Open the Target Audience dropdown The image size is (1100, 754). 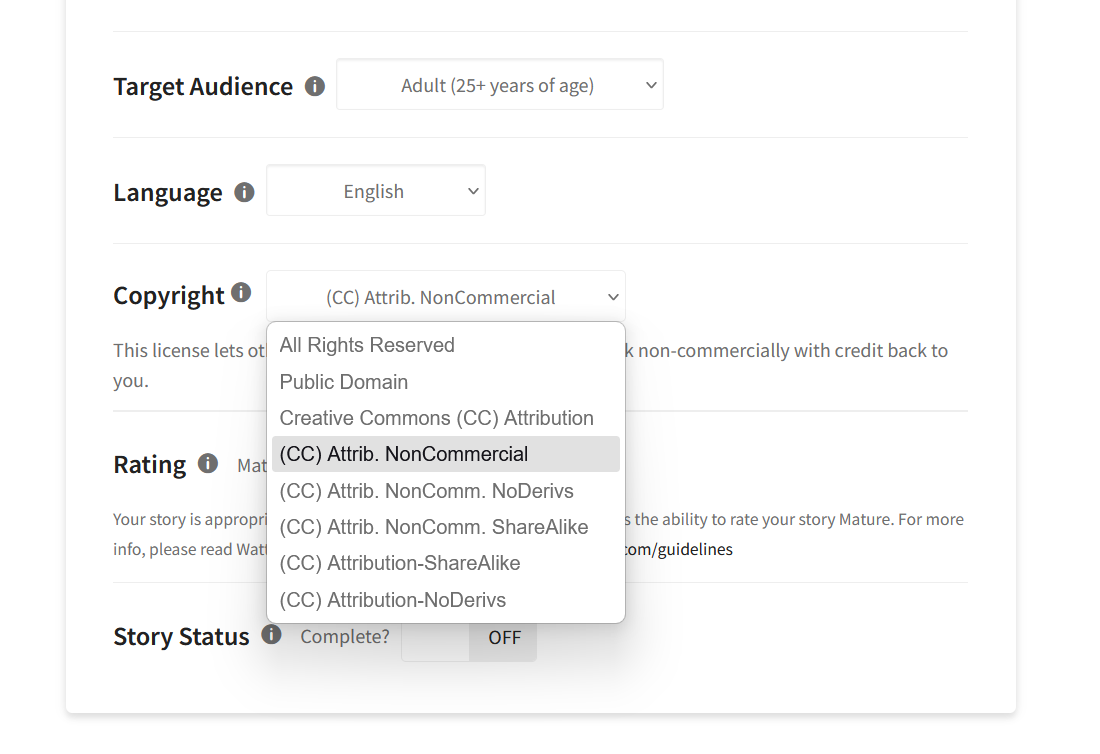pyautogui.click(x=499, y=85)
